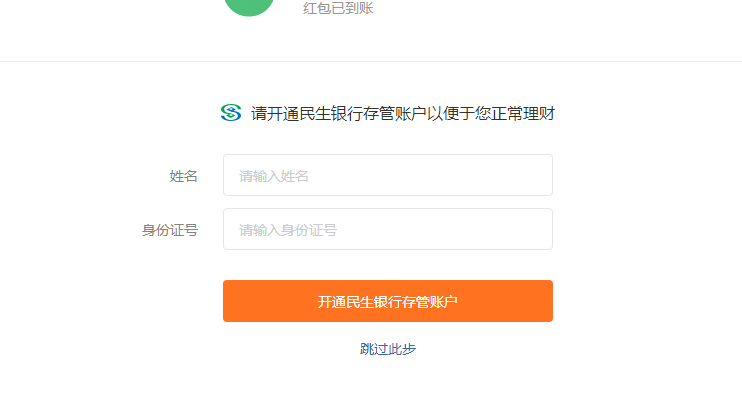Click the partially visible green round badge

click(249, 7)
